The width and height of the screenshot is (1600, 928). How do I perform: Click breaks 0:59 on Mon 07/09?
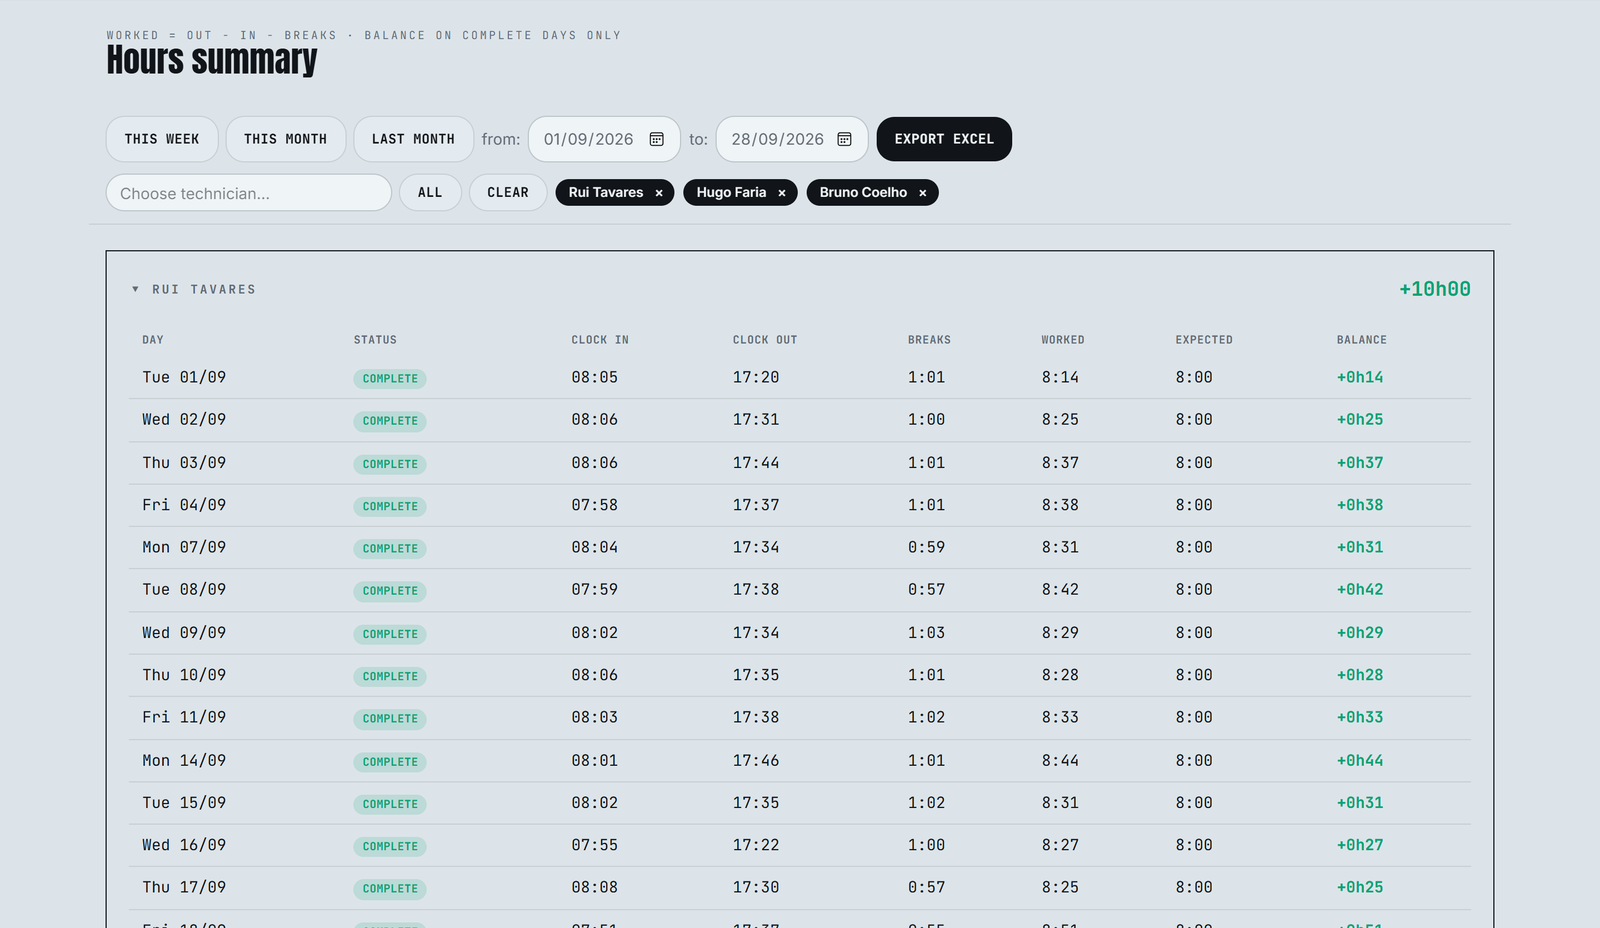pos(926,547)
